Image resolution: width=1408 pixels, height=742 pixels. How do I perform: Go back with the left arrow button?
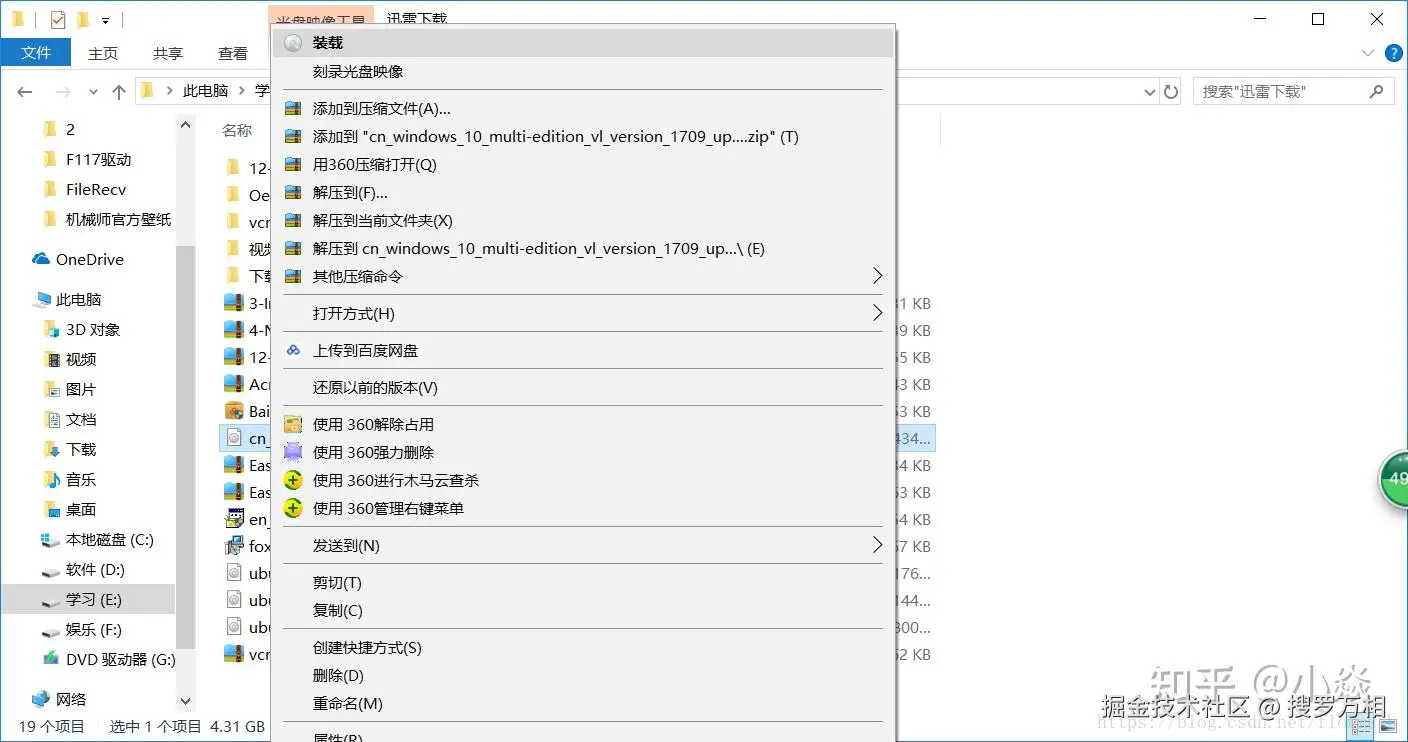click(x=25, y=91)
